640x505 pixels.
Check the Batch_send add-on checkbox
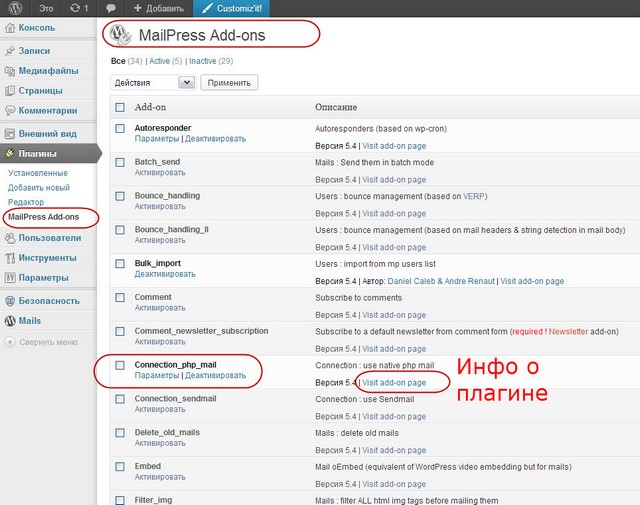click(x=120, y=162)
